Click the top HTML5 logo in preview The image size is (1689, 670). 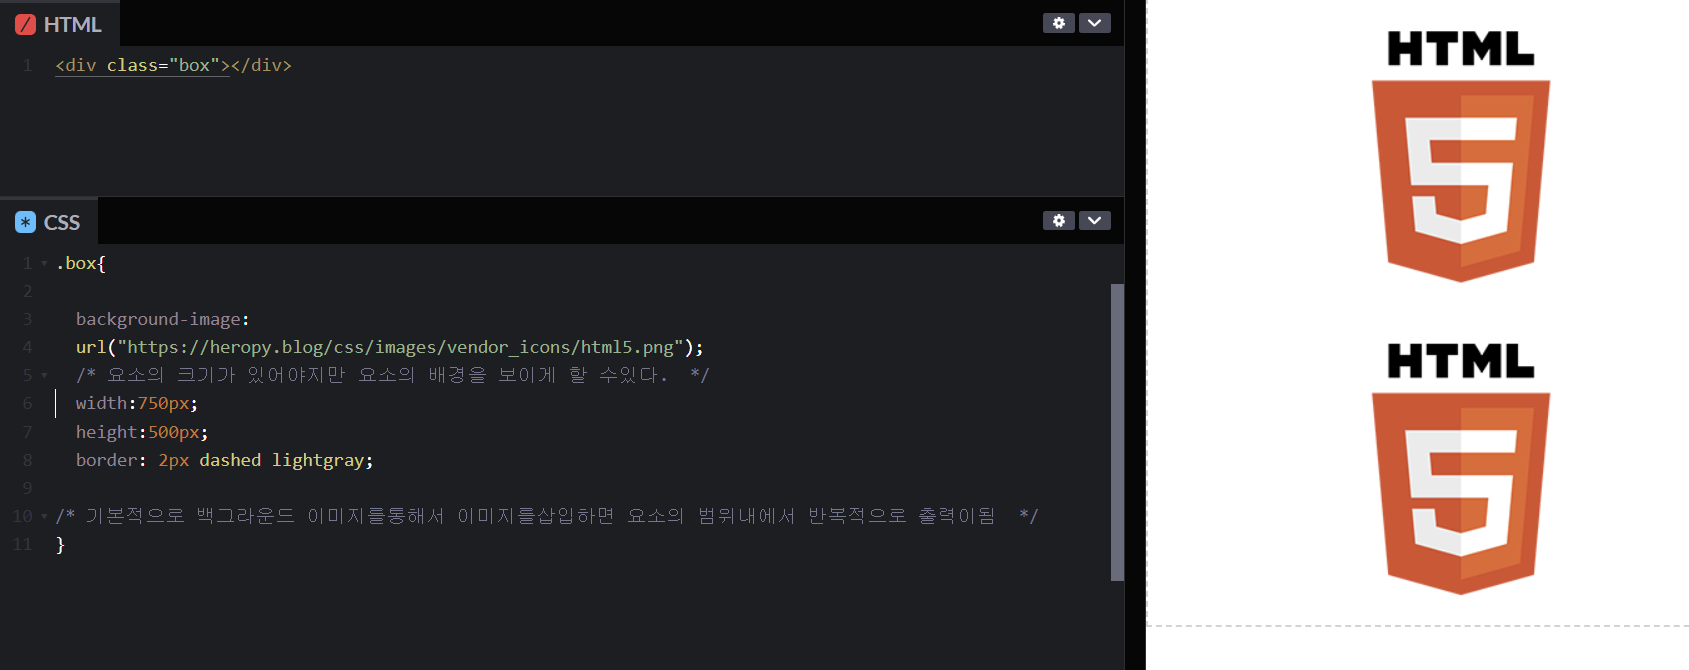1460,156
